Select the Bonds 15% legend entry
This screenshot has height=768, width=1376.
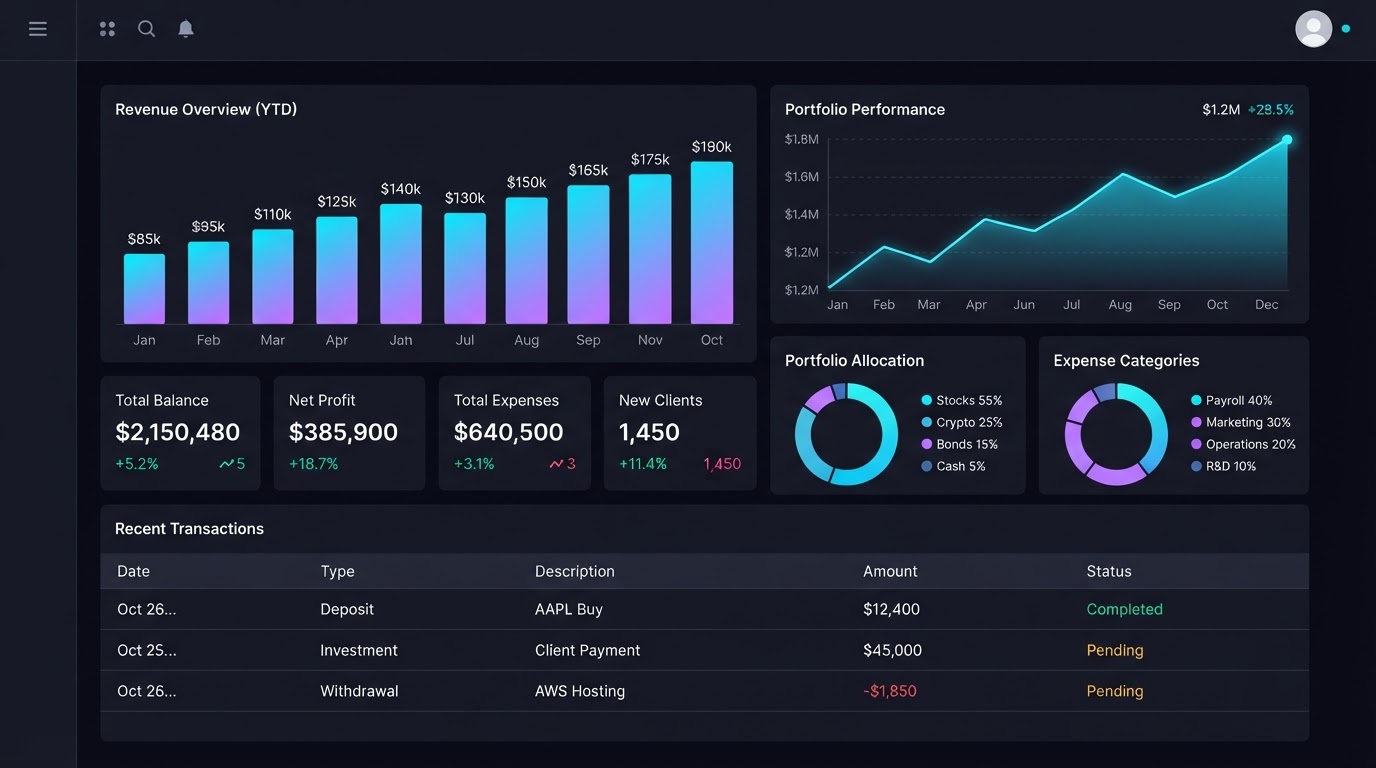[960, 444]
